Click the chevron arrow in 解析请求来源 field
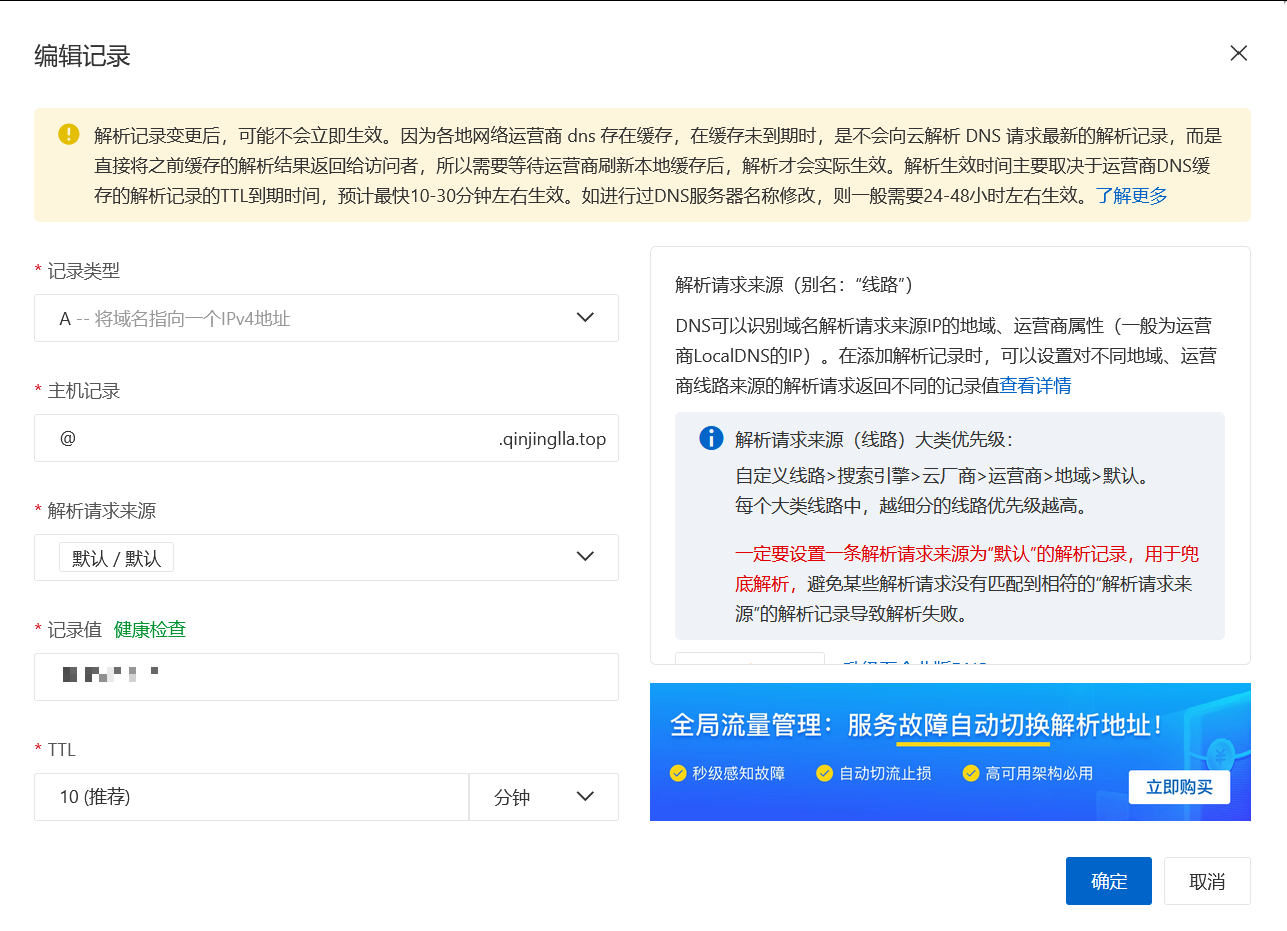This screenshot has height=931, width=1287. pyautogui.click(x=585, y=557)
